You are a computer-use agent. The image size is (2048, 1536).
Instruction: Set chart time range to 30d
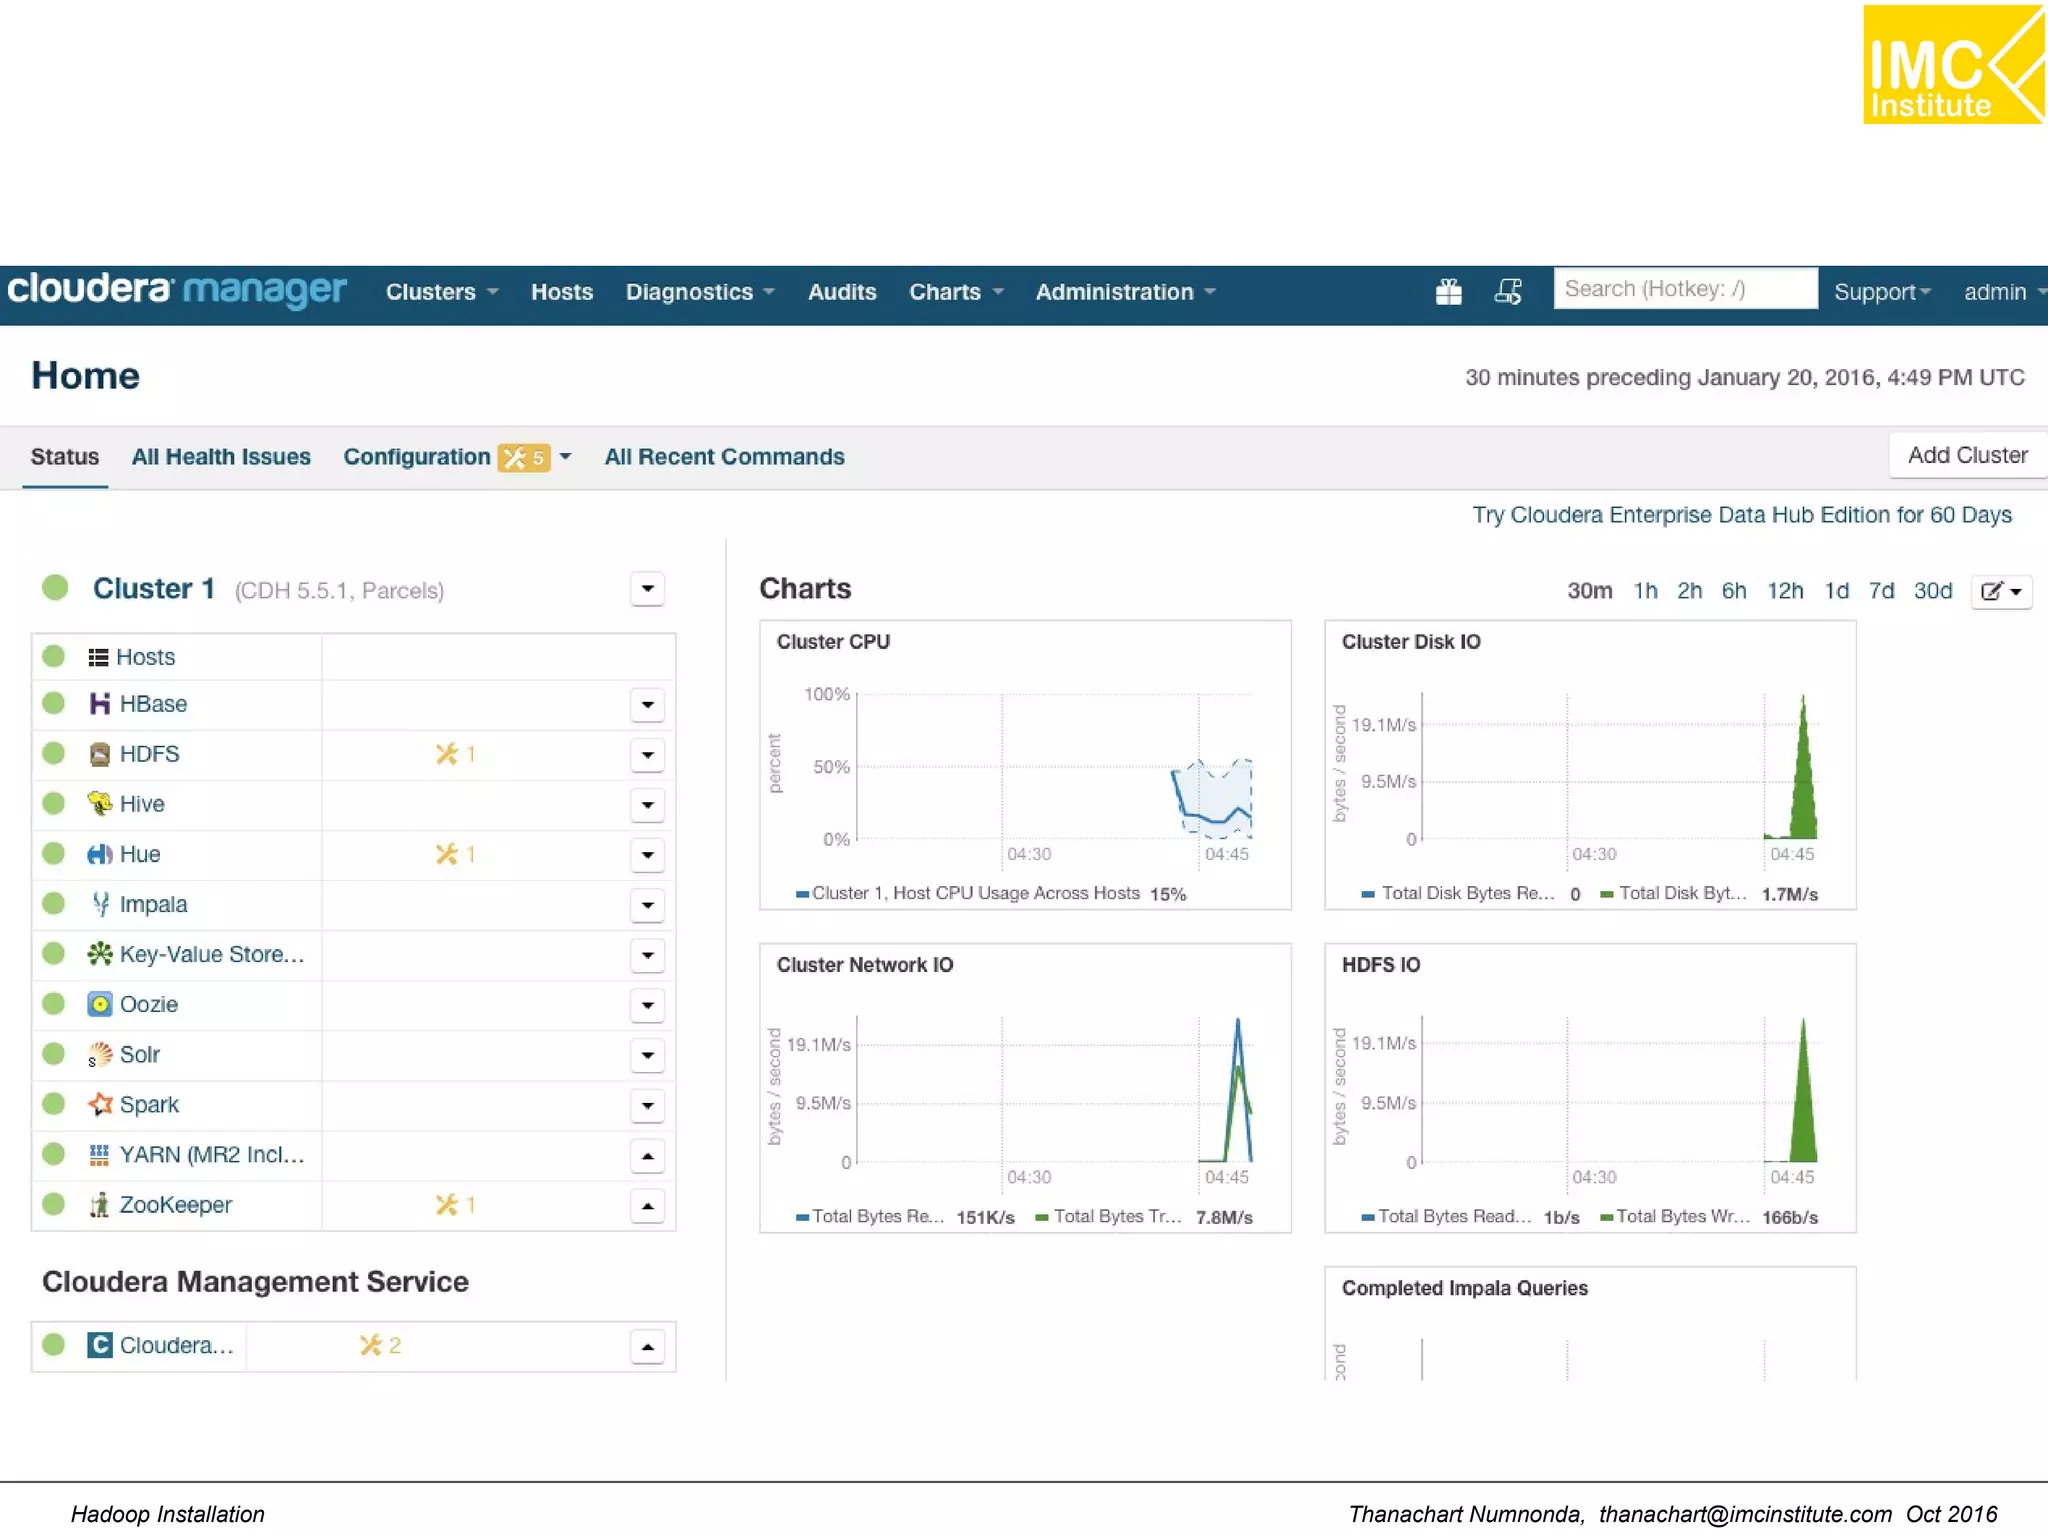[x=1933, y=591]
